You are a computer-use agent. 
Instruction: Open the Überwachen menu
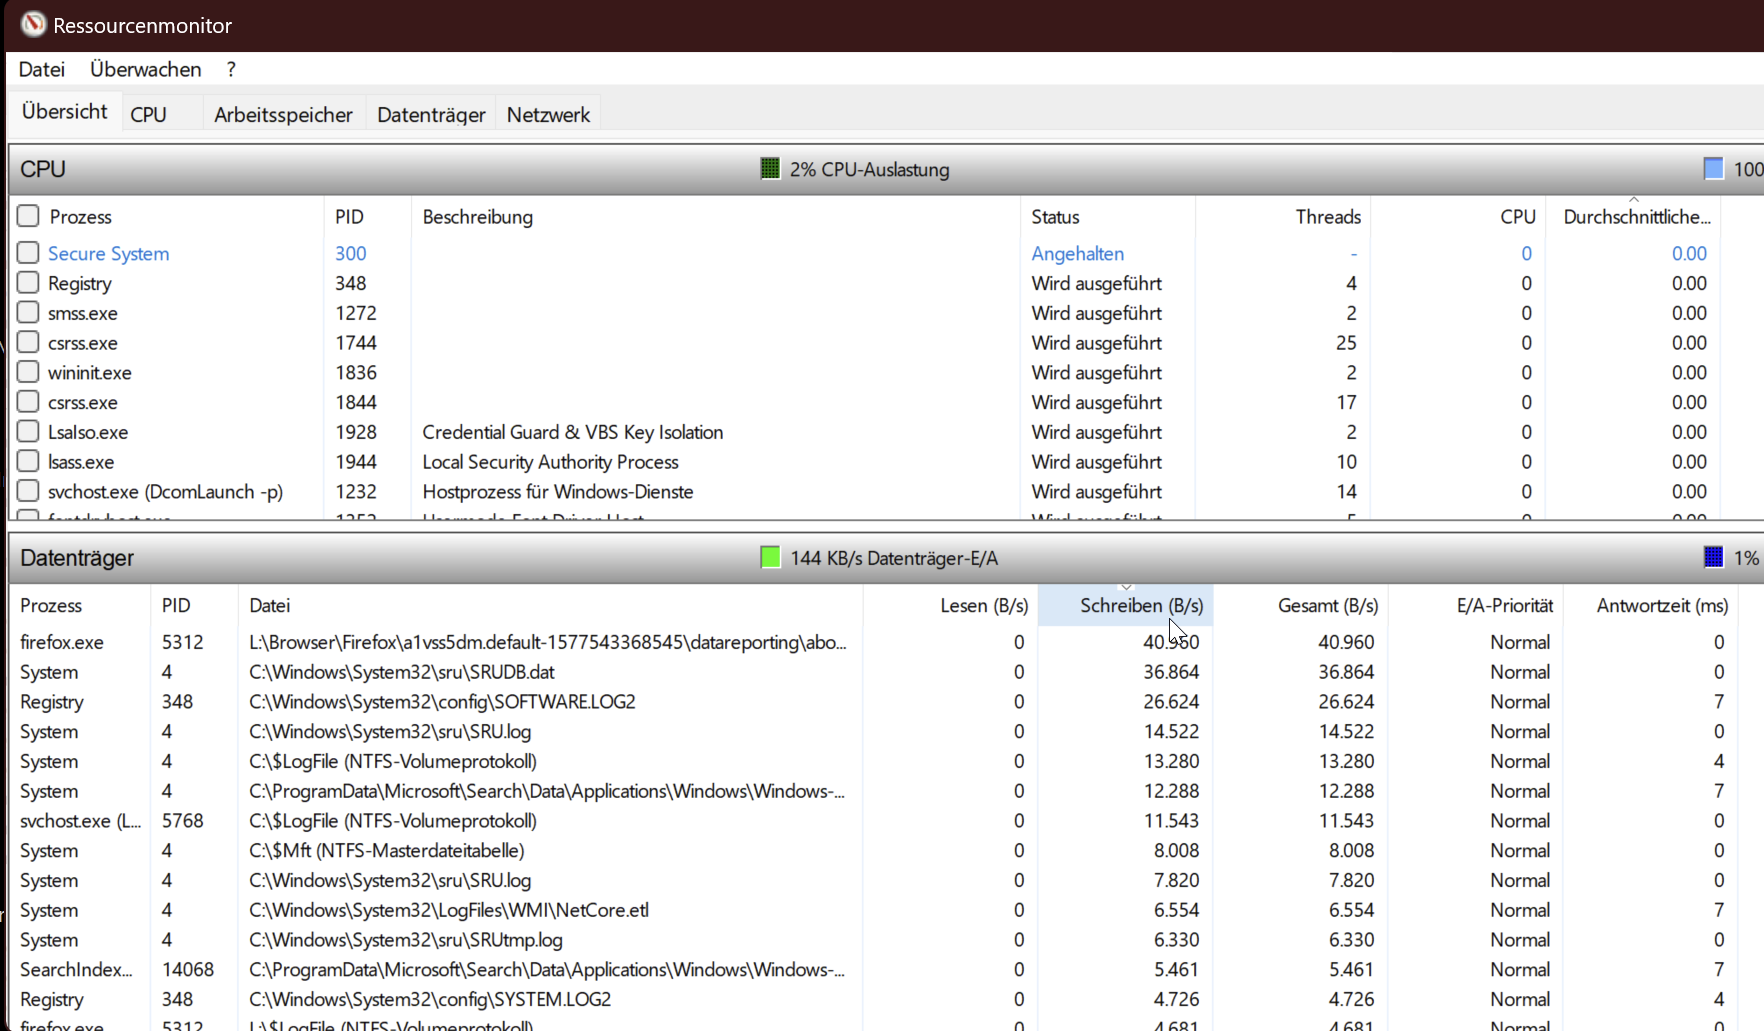point(146,69)
